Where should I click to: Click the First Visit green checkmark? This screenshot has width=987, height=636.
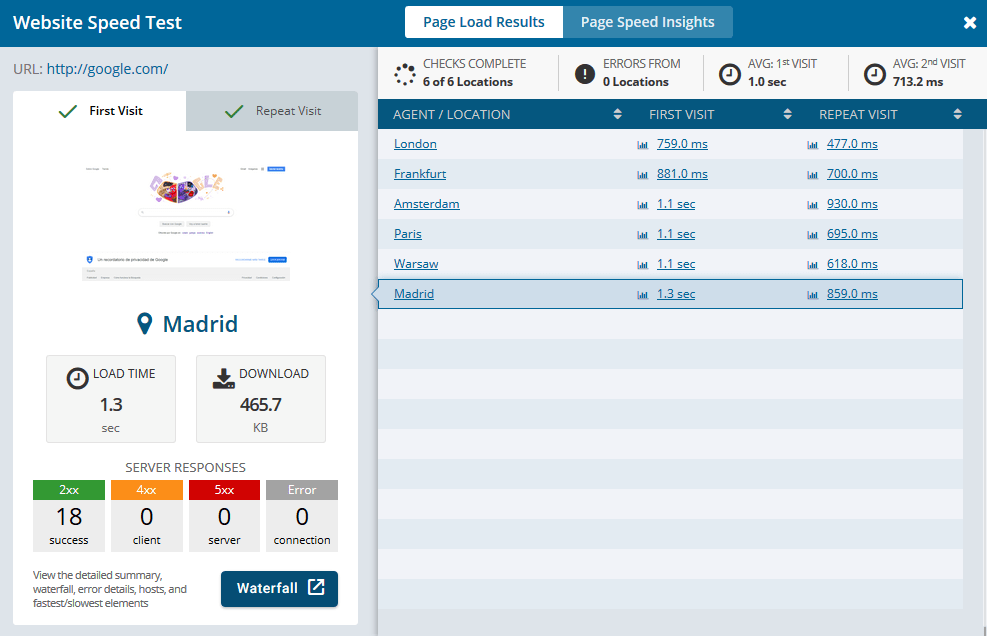coord(67,111)
